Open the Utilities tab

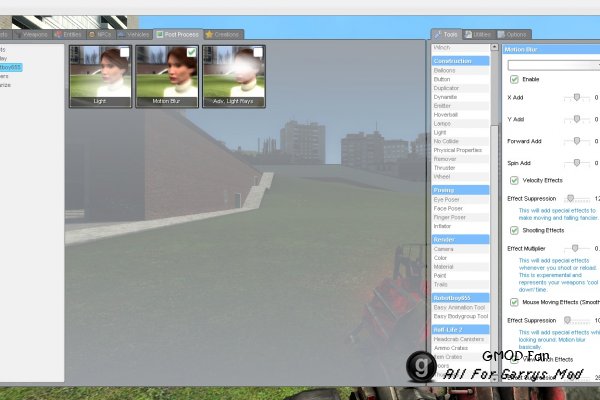click(x=478, y=34)
